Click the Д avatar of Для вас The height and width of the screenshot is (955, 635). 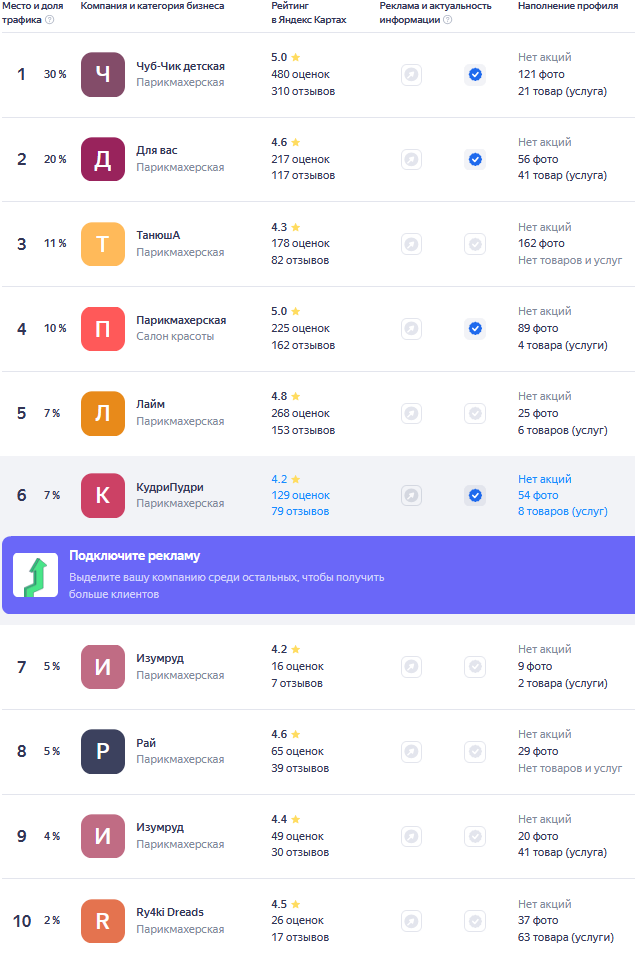pyautogui.click(x=103, y=160)
